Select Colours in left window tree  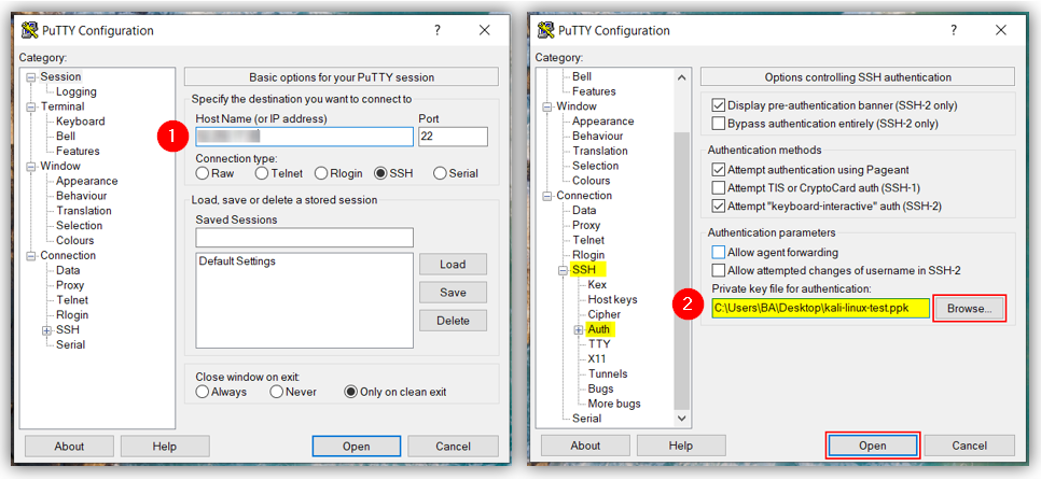click(x=75, y=240)
